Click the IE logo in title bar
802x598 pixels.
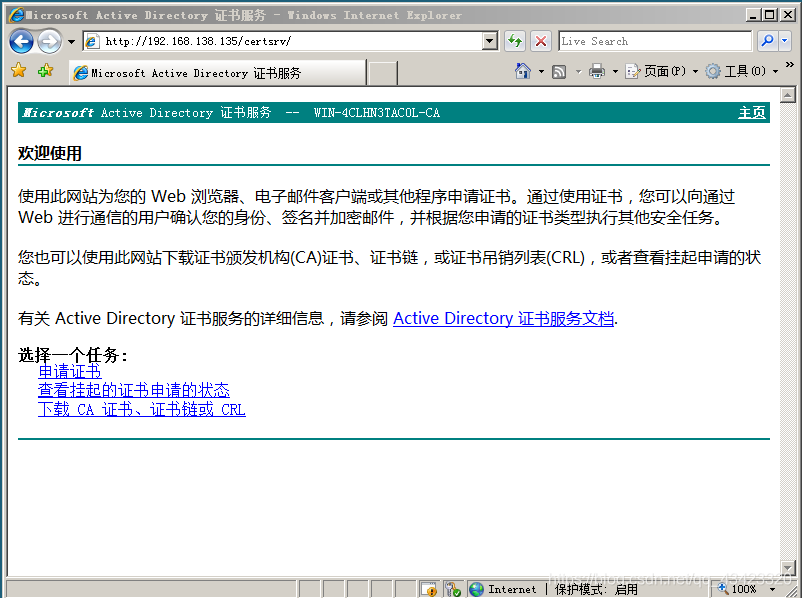(x=16, y=15)
